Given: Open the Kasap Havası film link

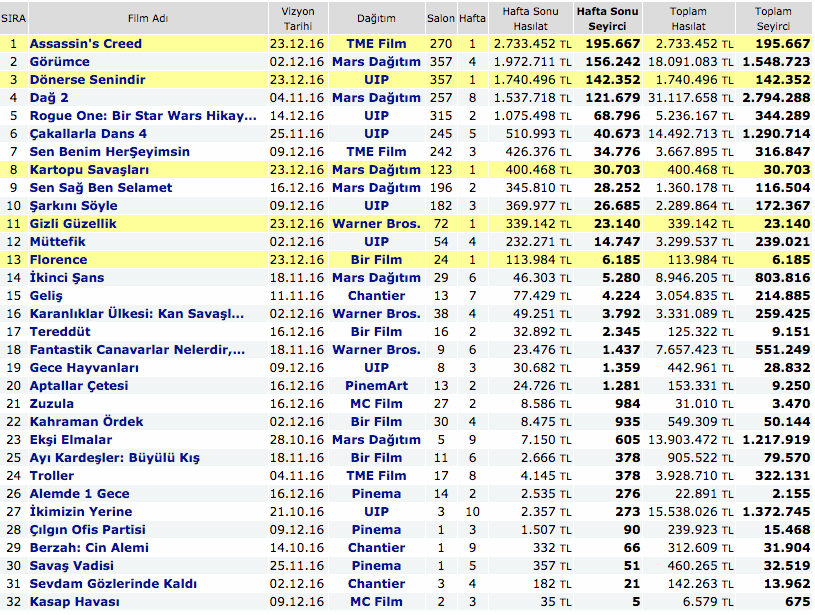Looking at the screenshot, I should click(x=74, y=602).
